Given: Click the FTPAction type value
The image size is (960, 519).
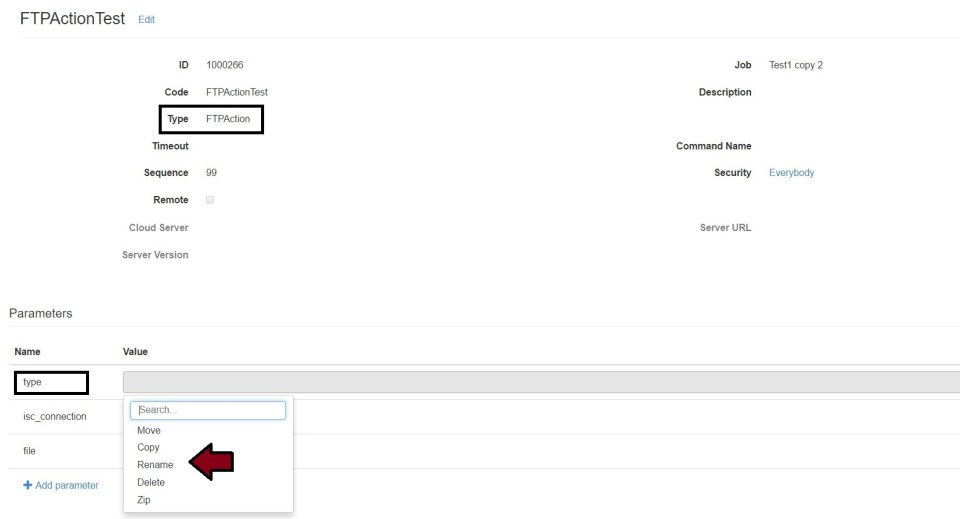Looking at the screenshot, I should (227, 119).
